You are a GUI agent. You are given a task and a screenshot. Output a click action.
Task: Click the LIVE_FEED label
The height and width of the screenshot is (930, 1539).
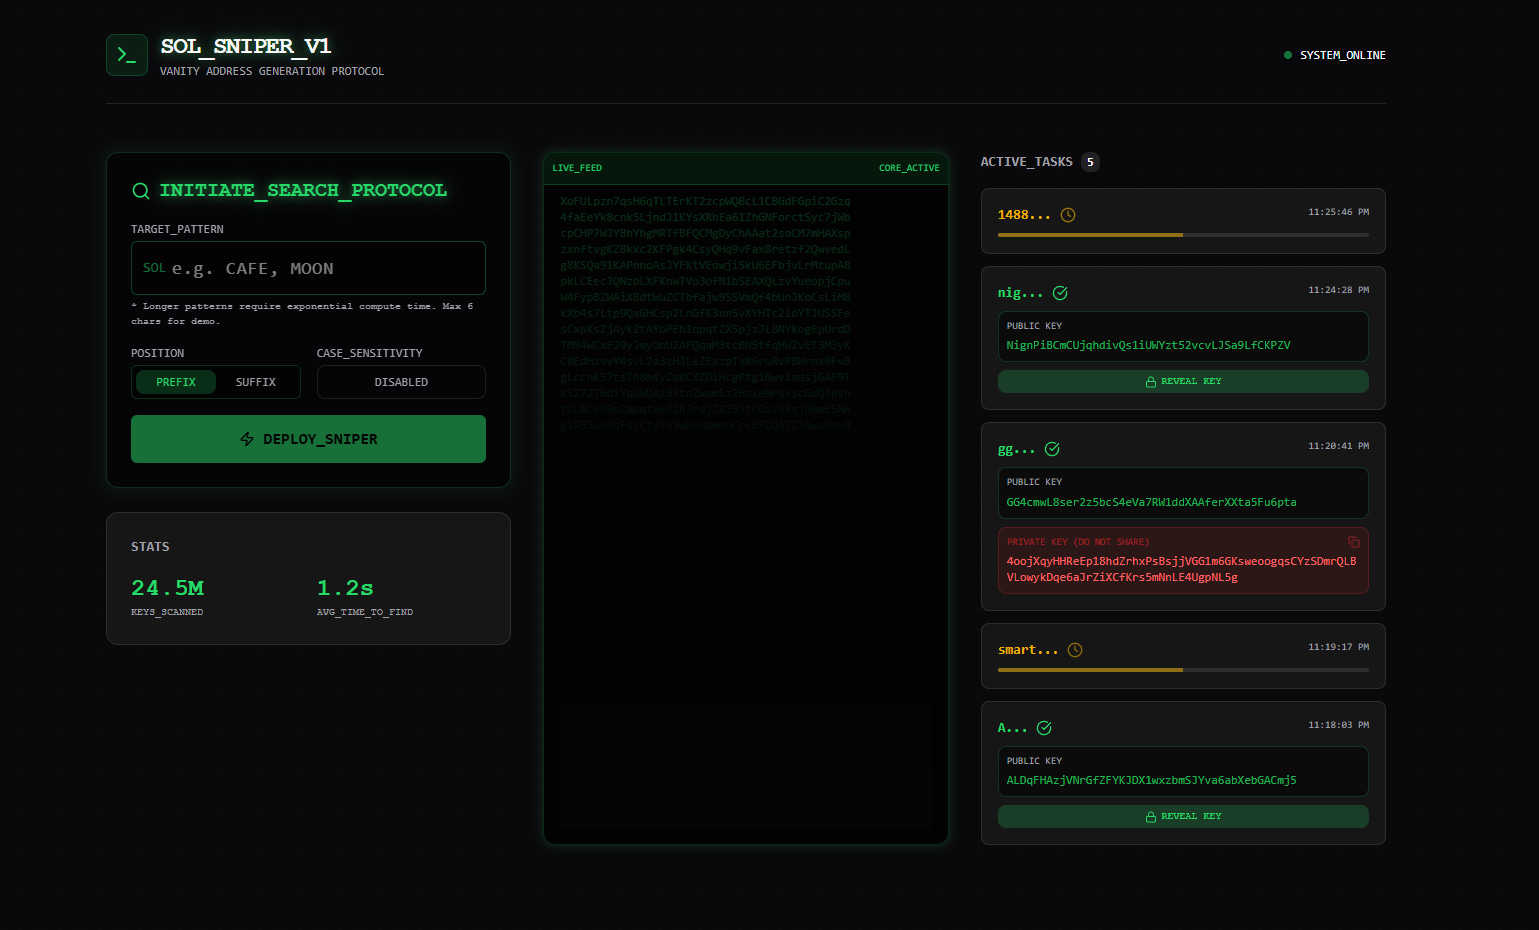click(577, 168)
